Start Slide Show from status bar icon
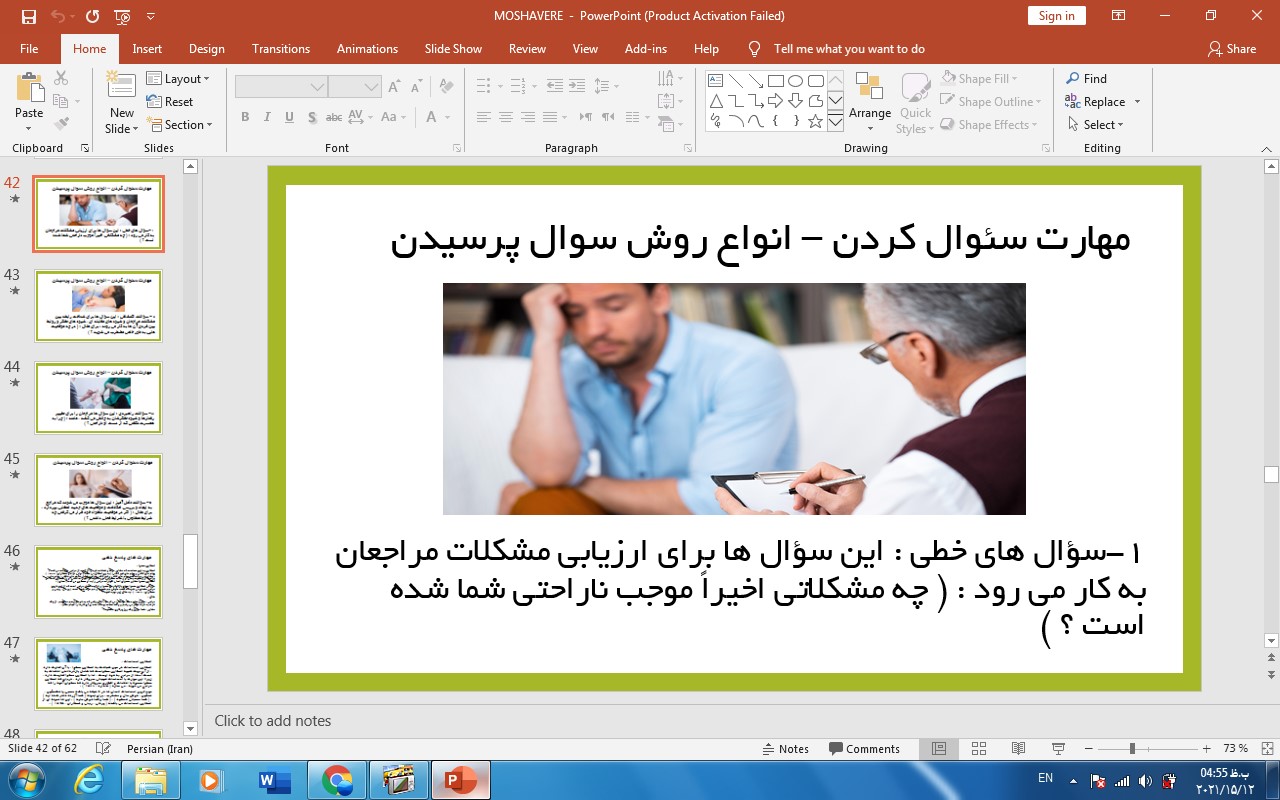1280x800 pixels. tap(1058, 748)
